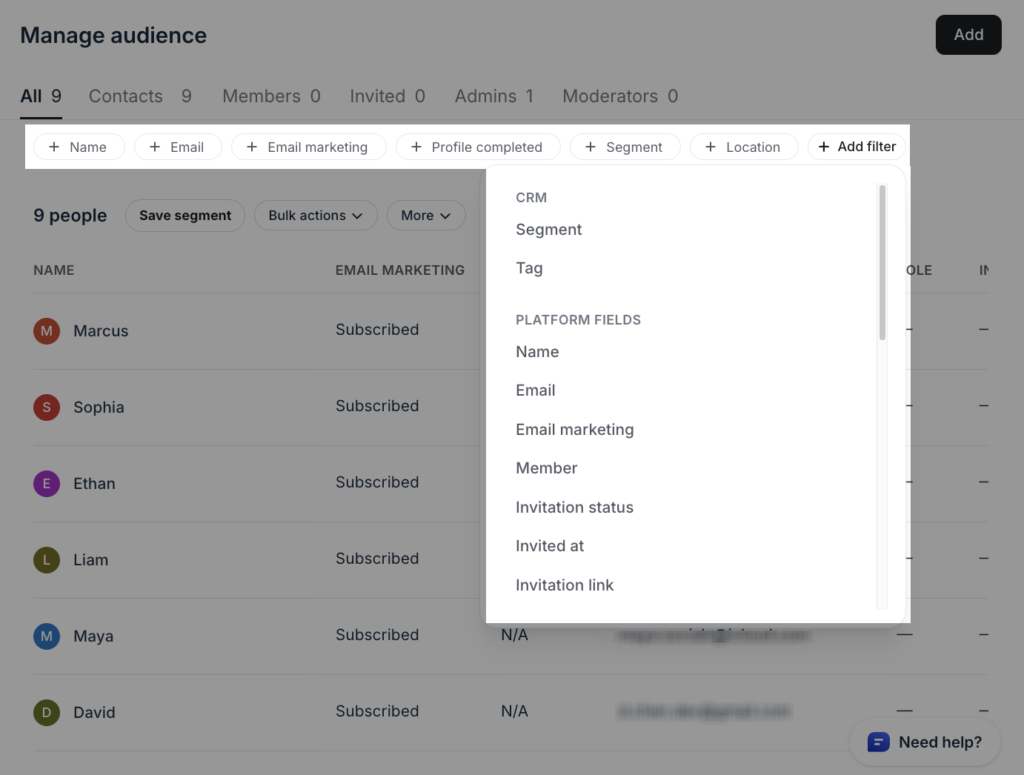Choose Invited at in the filter list
This screenshot has height=775, width=1024.
pyautogui.click(x=549, y=546)
